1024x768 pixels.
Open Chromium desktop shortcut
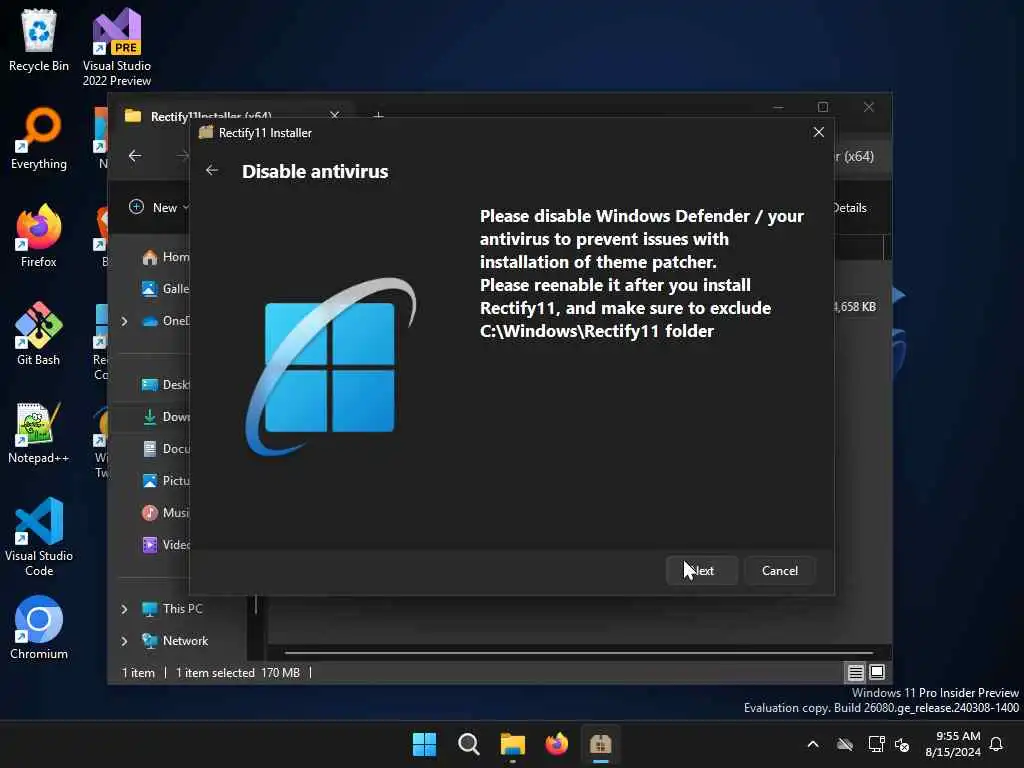click(x=39, y=628)
